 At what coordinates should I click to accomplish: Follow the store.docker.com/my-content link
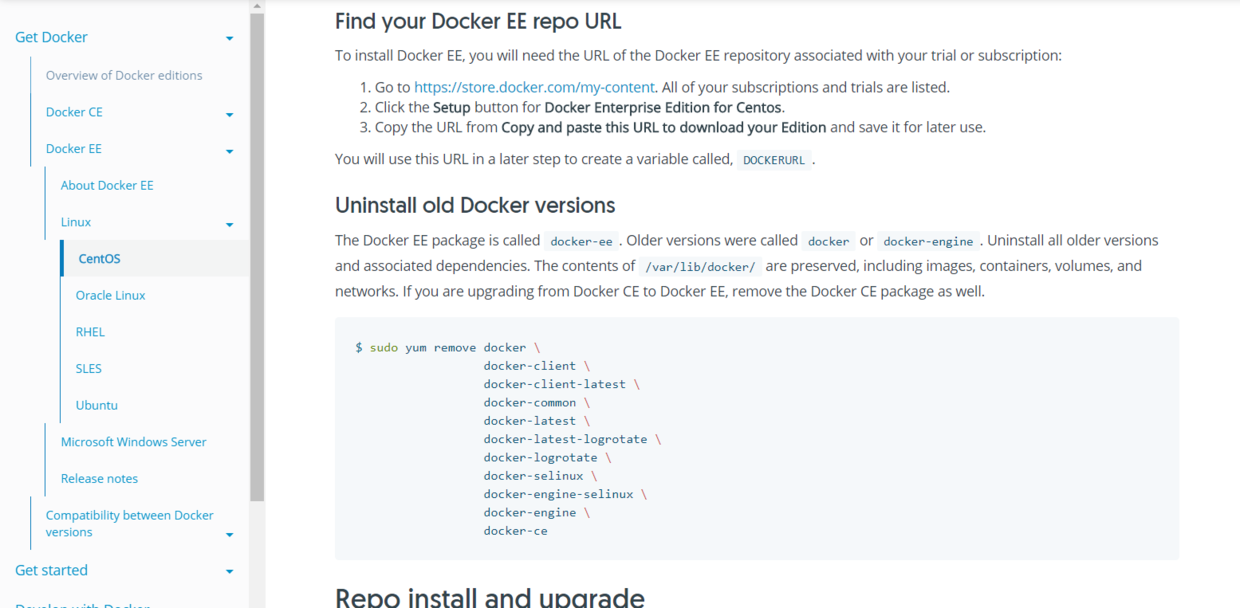(534, 87)
